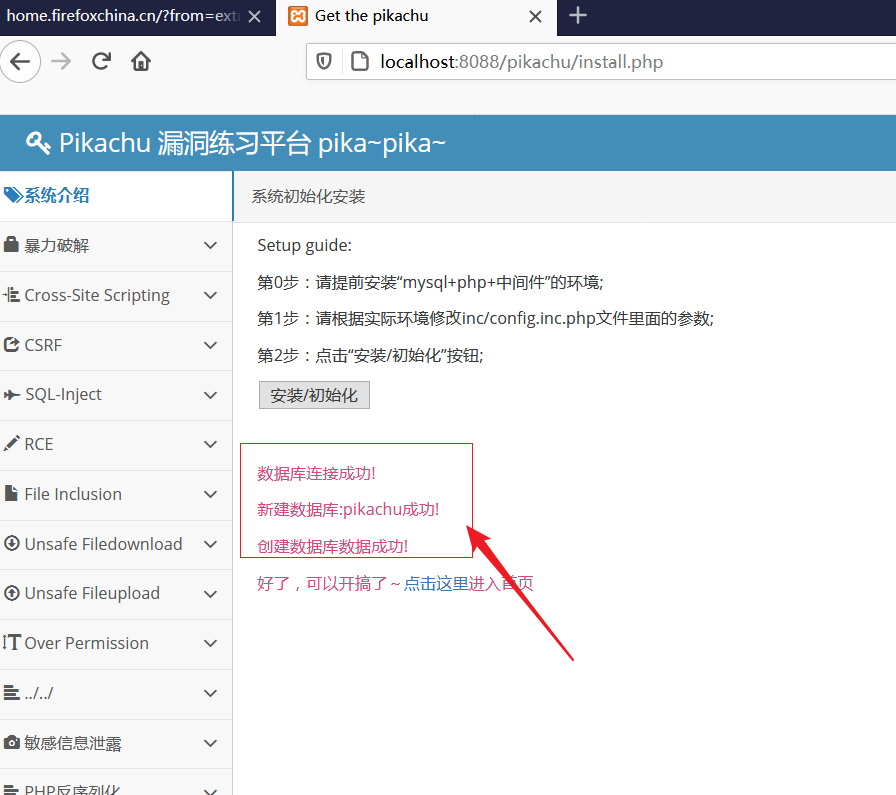Image resolution: width=896 pixels, height=795 pixels.
Task: Click the plane icon beside SQL-Inject
Action: pos(11,394)
